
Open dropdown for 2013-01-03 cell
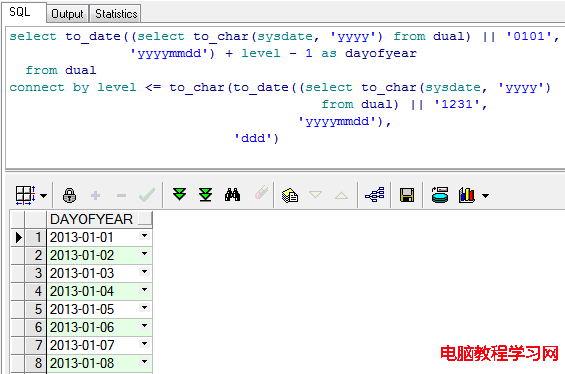click(x=144, y=271)
